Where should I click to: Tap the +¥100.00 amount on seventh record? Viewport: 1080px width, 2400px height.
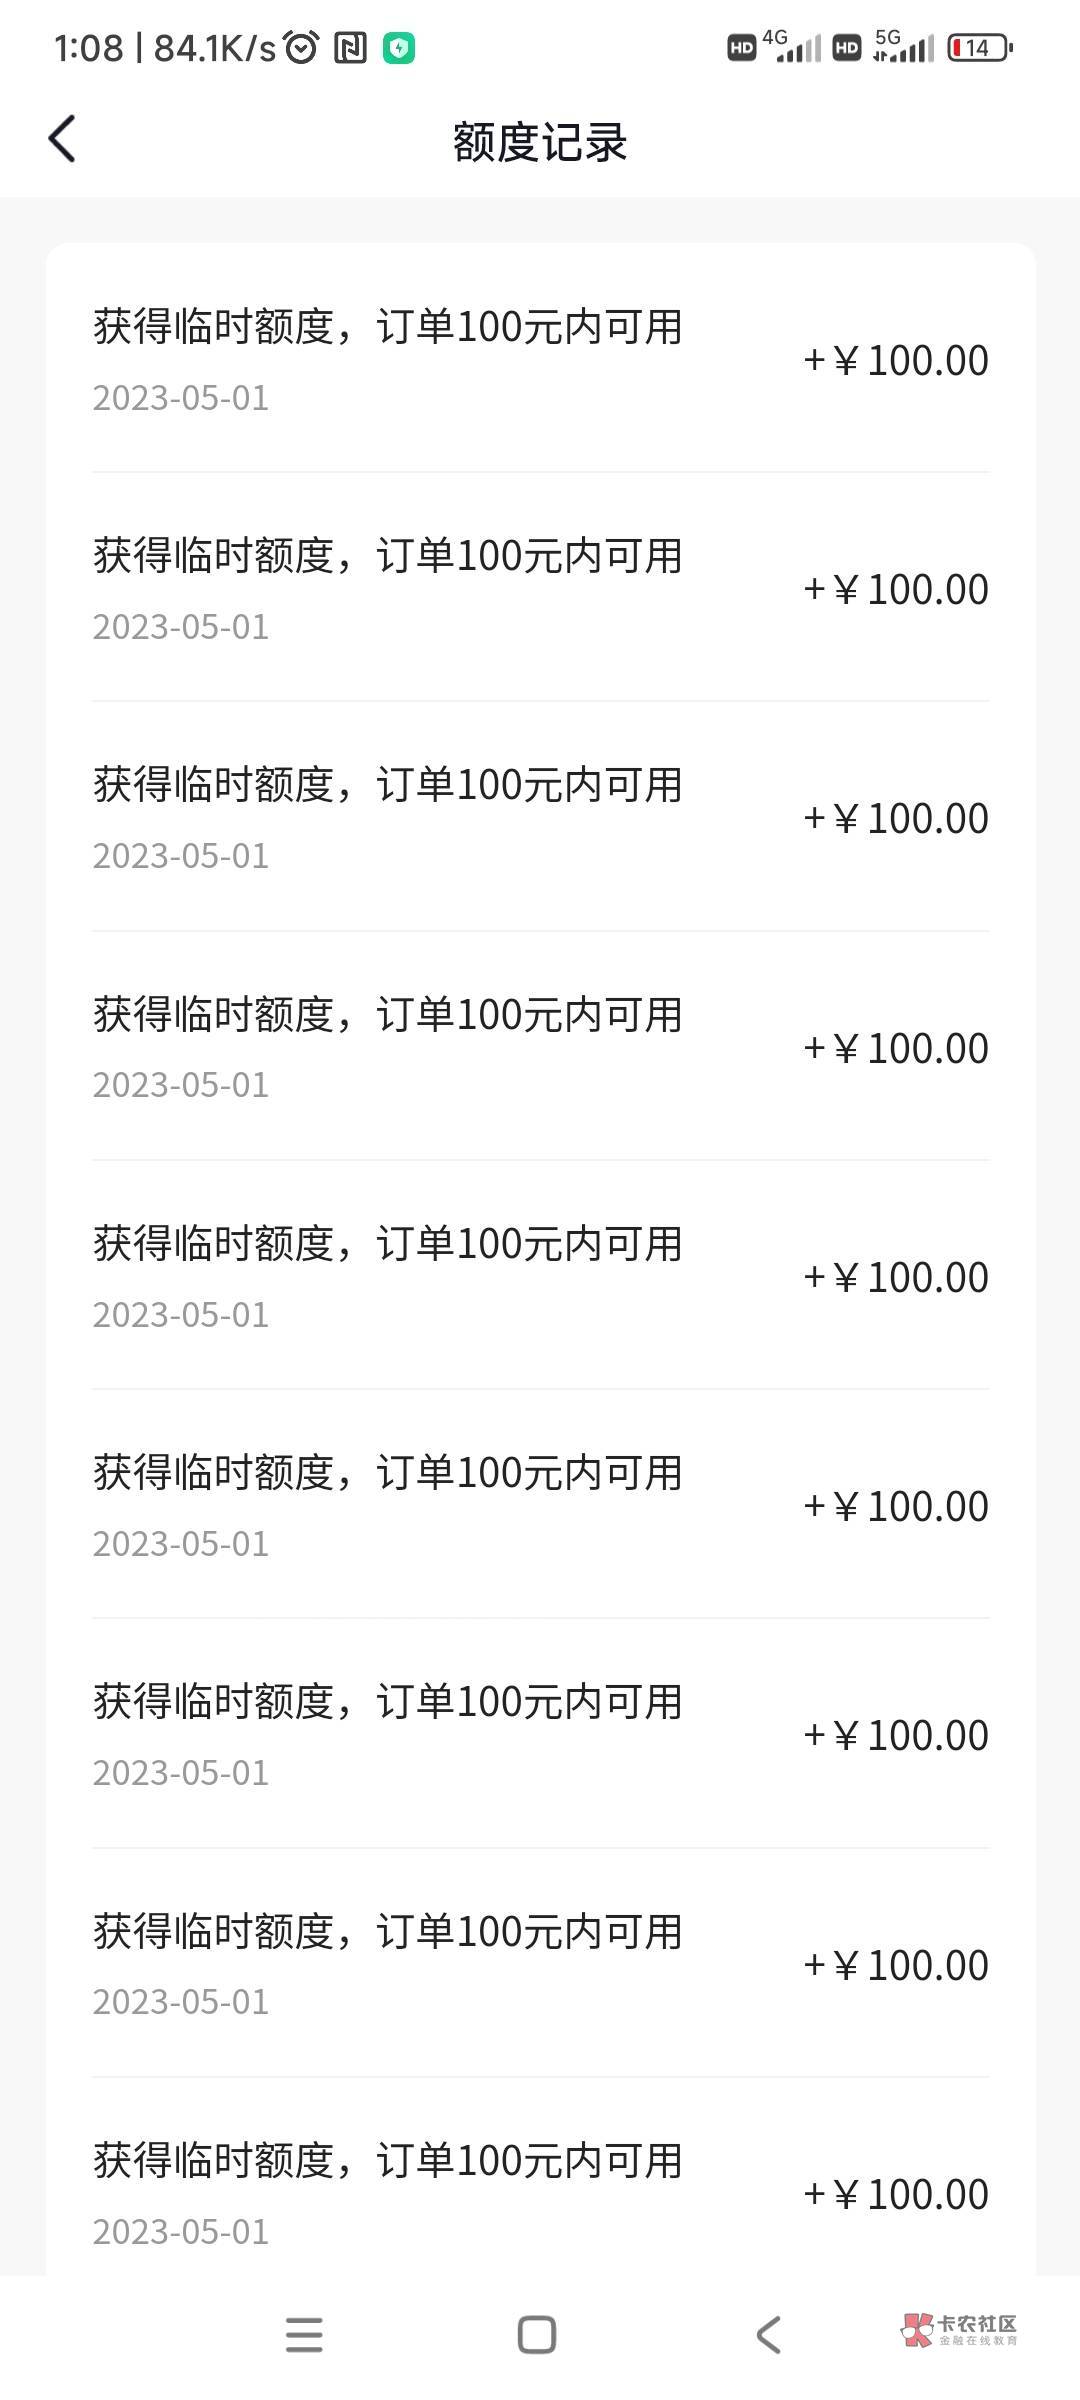896,1735
